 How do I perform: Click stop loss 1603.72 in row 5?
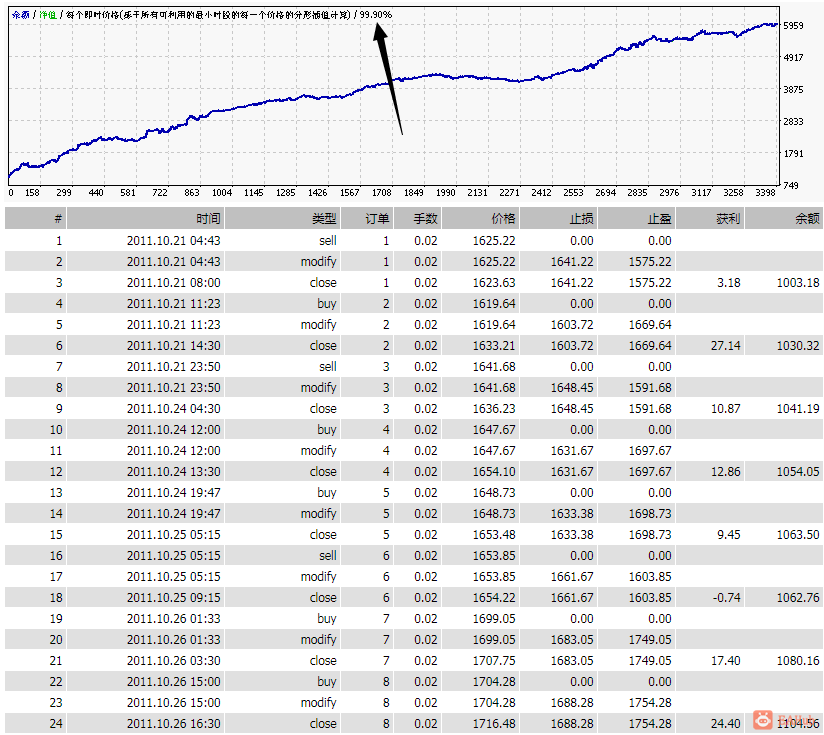pos(572,325)
